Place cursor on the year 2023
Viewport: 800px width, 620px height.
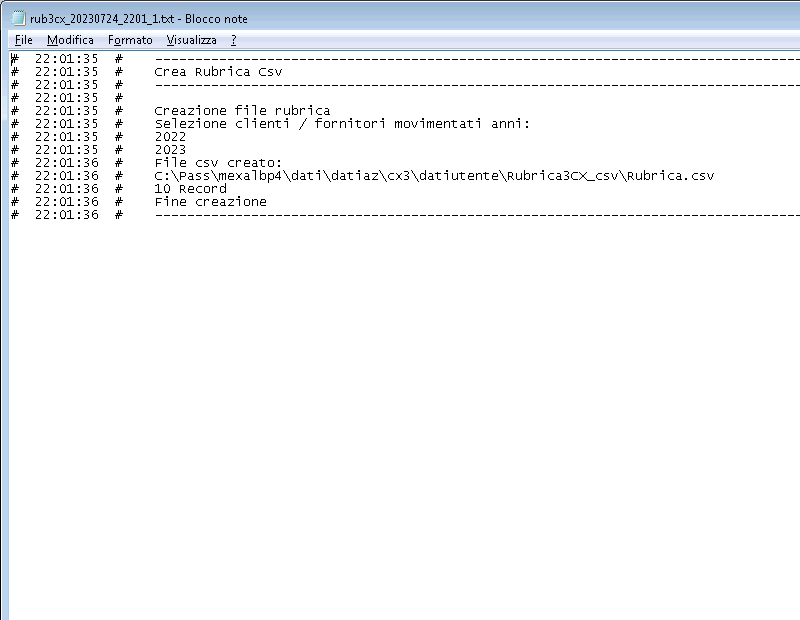(170, 150)
